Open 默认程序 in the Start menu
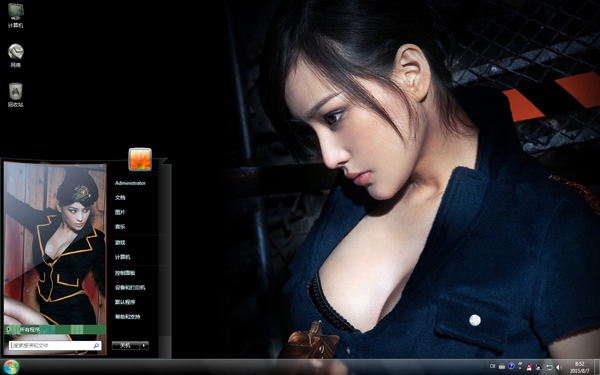The height and width of the screenshot is (375, 600). [125, 302]
